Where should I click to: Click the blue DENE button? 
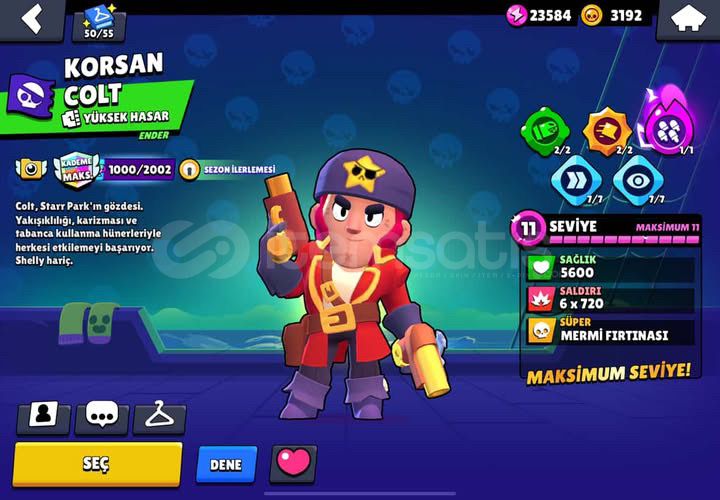point(226,464)
